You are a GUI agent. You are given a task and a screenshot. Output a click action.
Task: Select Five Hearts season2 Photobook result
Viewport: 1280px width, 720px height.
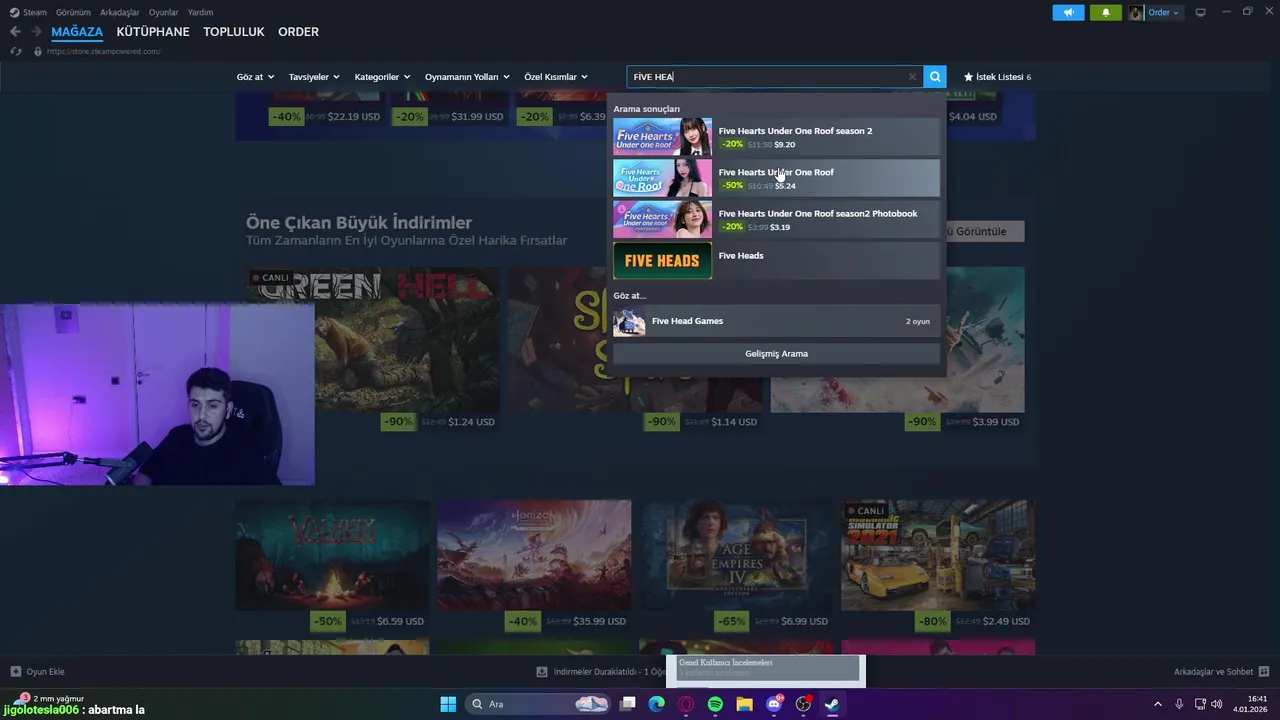(x=776, y=219)
